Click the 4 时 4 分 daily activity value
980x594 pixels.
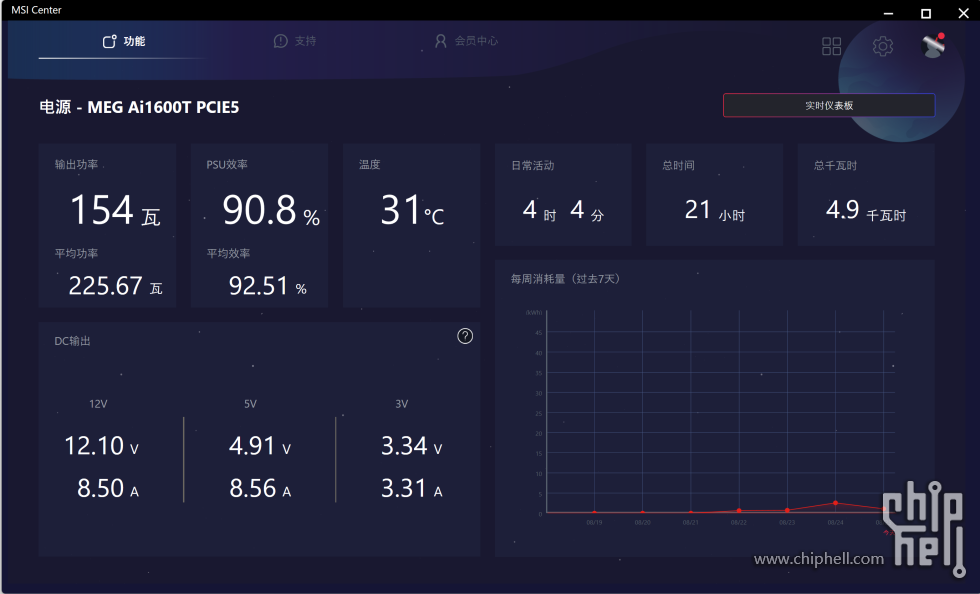click(563, 211)
